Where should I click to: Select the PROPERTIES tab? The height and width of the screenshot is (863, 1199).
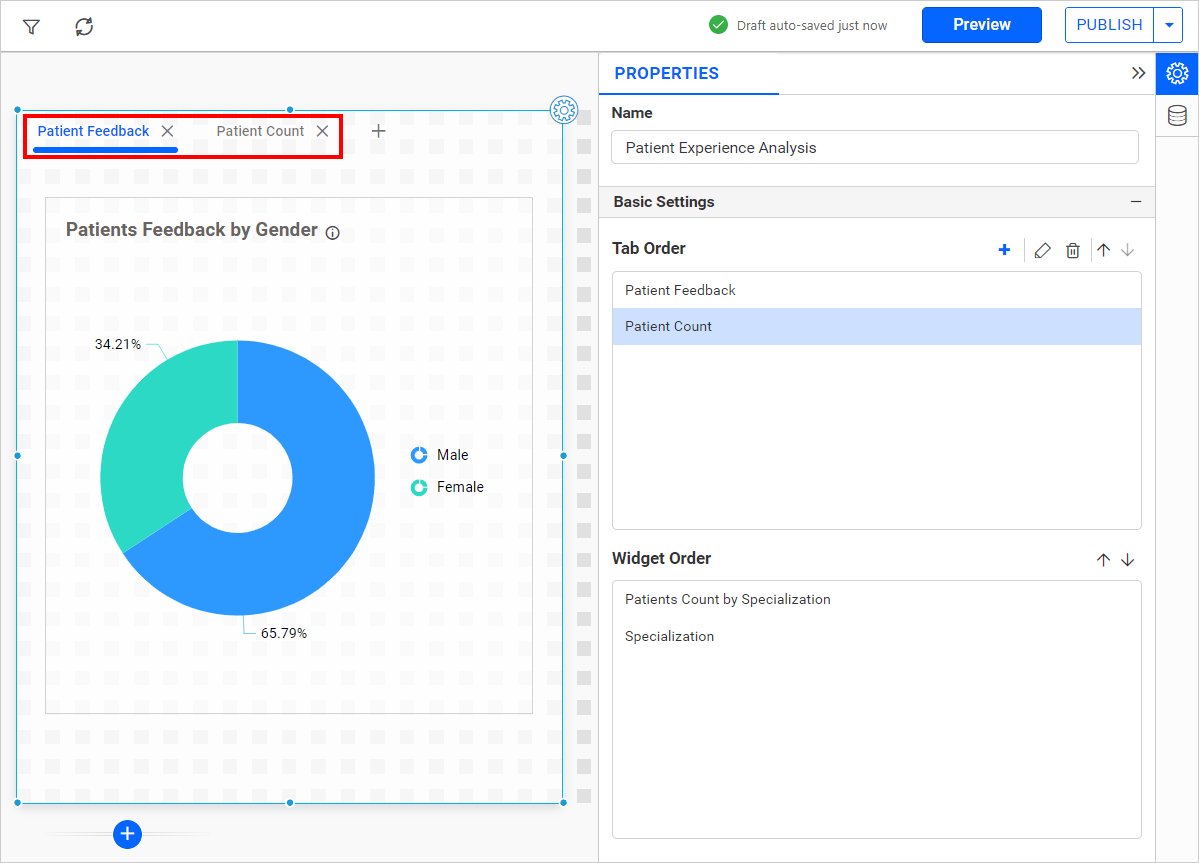pos(666,73)
